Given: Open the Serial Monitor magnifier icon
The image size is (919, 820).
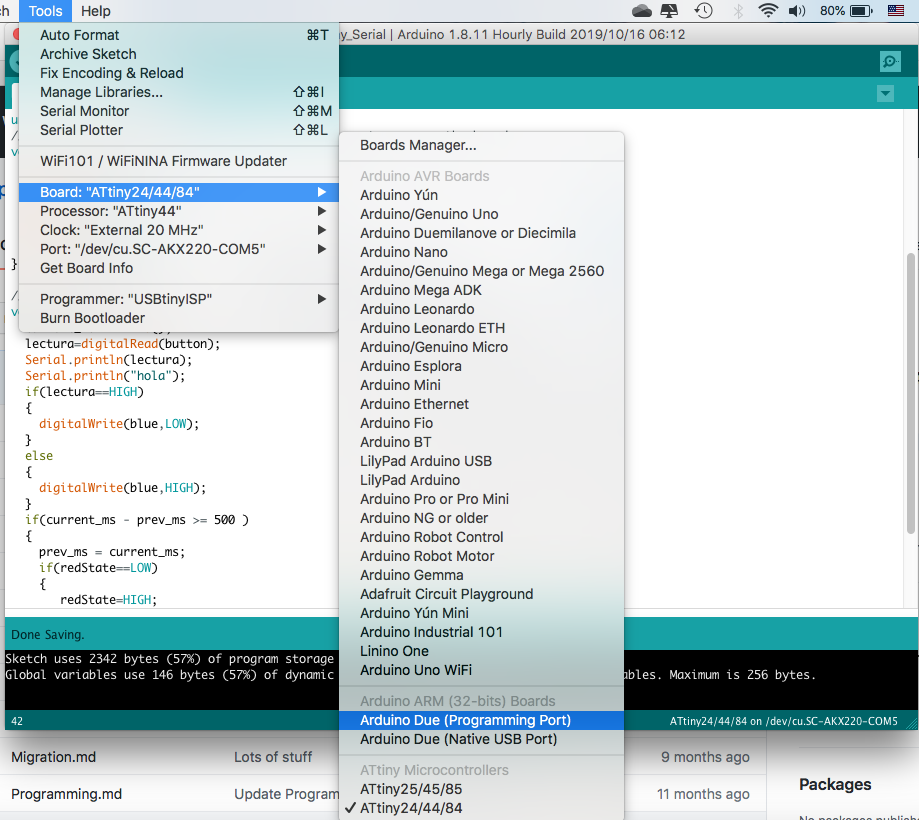Looking at the screenshot, I should [x=890, y=61].
